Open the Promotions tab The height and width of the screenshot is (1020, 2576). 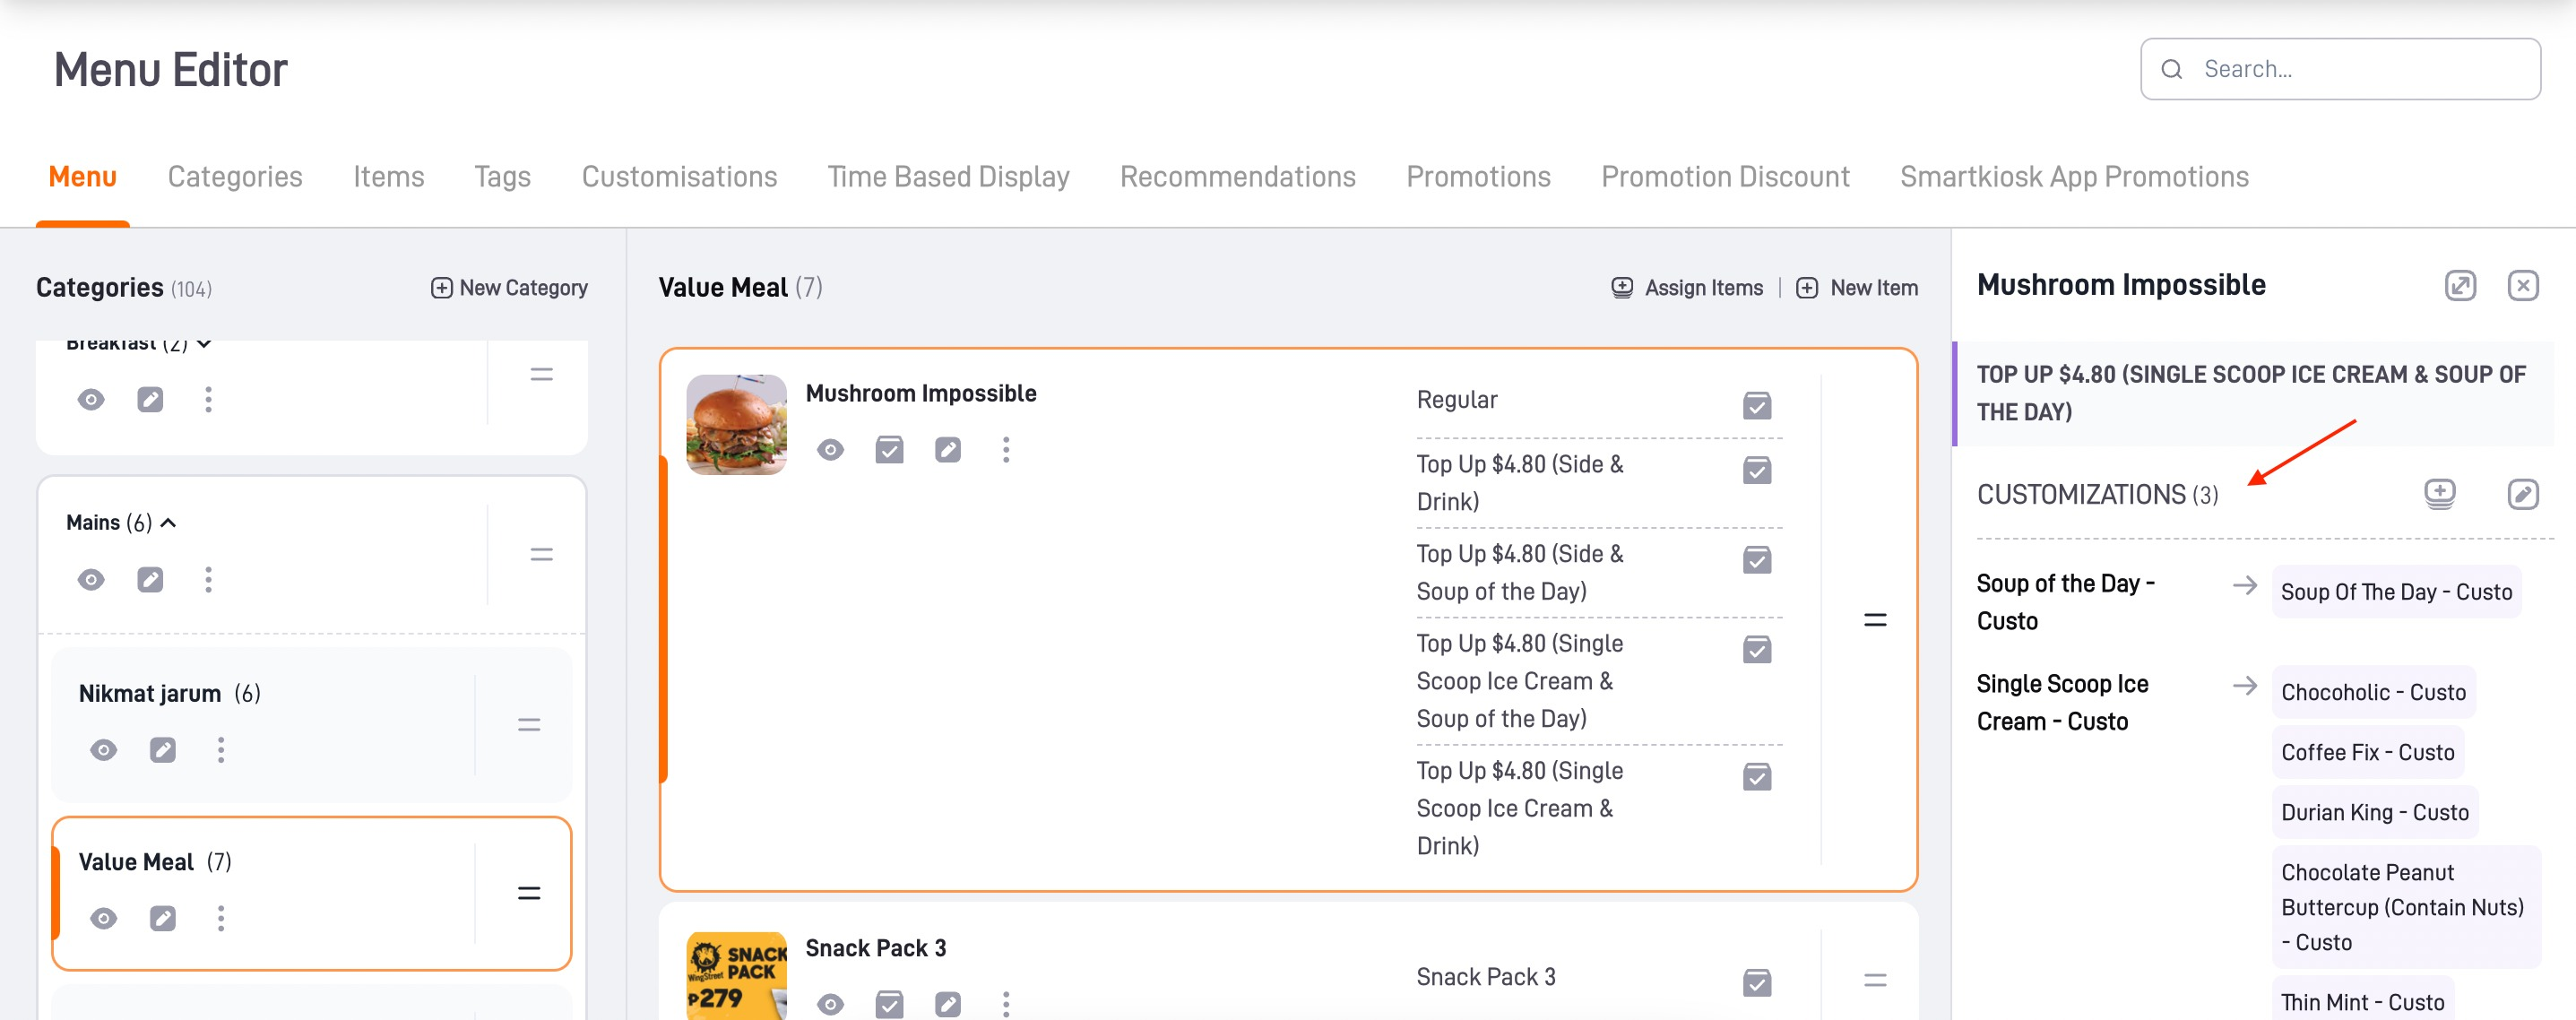click(x=1477, y=177)
